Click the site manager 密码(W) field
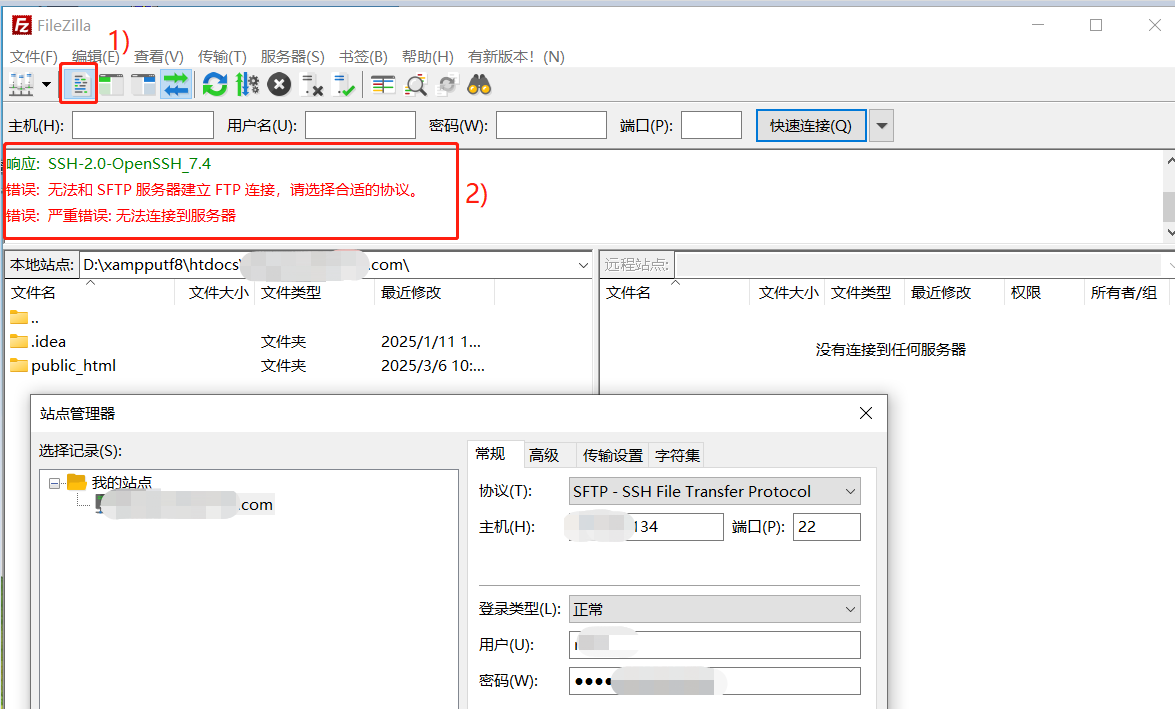The image size is (1175, 709). [x=715, y=681]
